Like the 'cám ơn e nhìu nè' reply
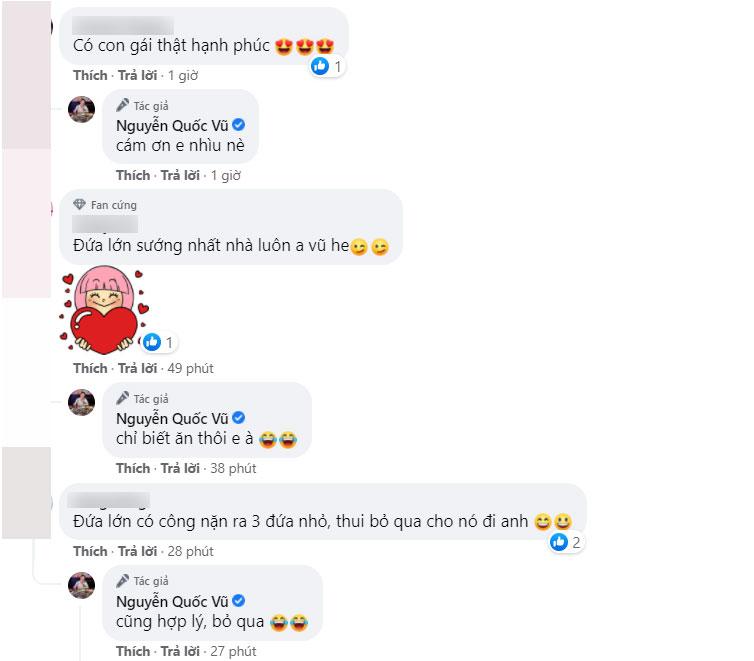754x661 pixels. tap(133, 175)
